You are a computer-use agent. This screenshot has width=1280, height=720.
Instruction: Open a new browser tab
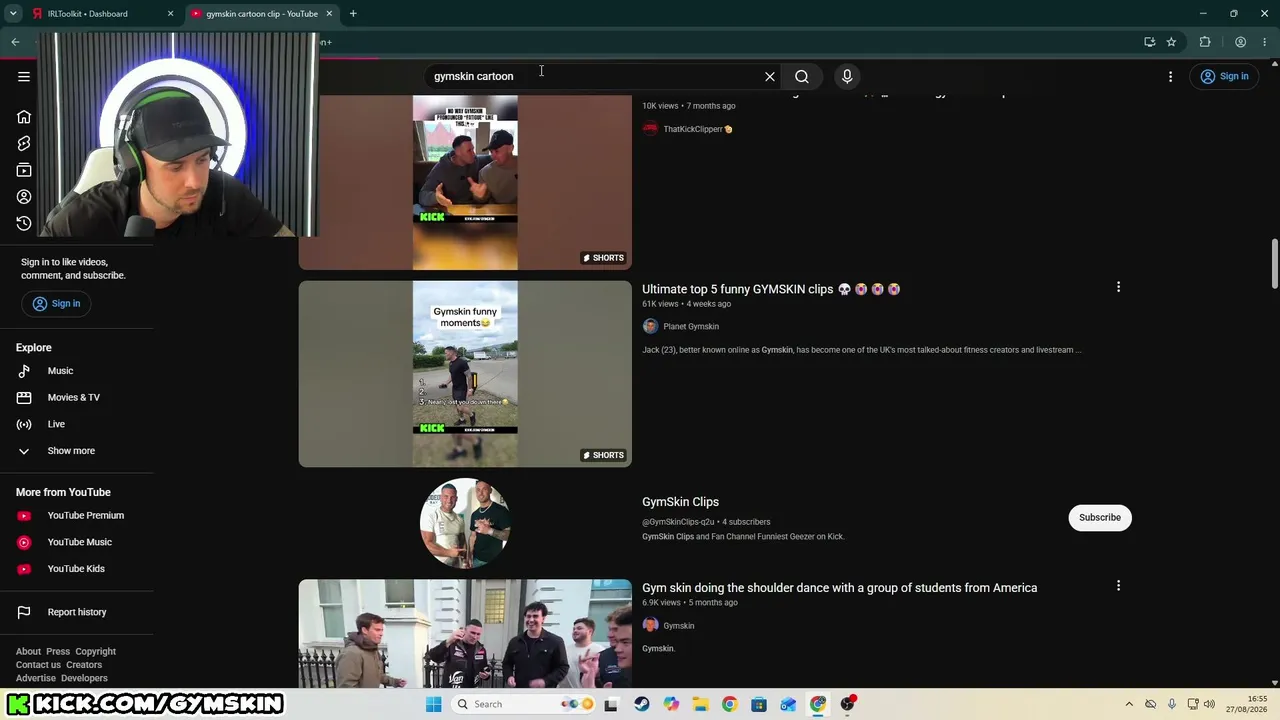point(353,14)
